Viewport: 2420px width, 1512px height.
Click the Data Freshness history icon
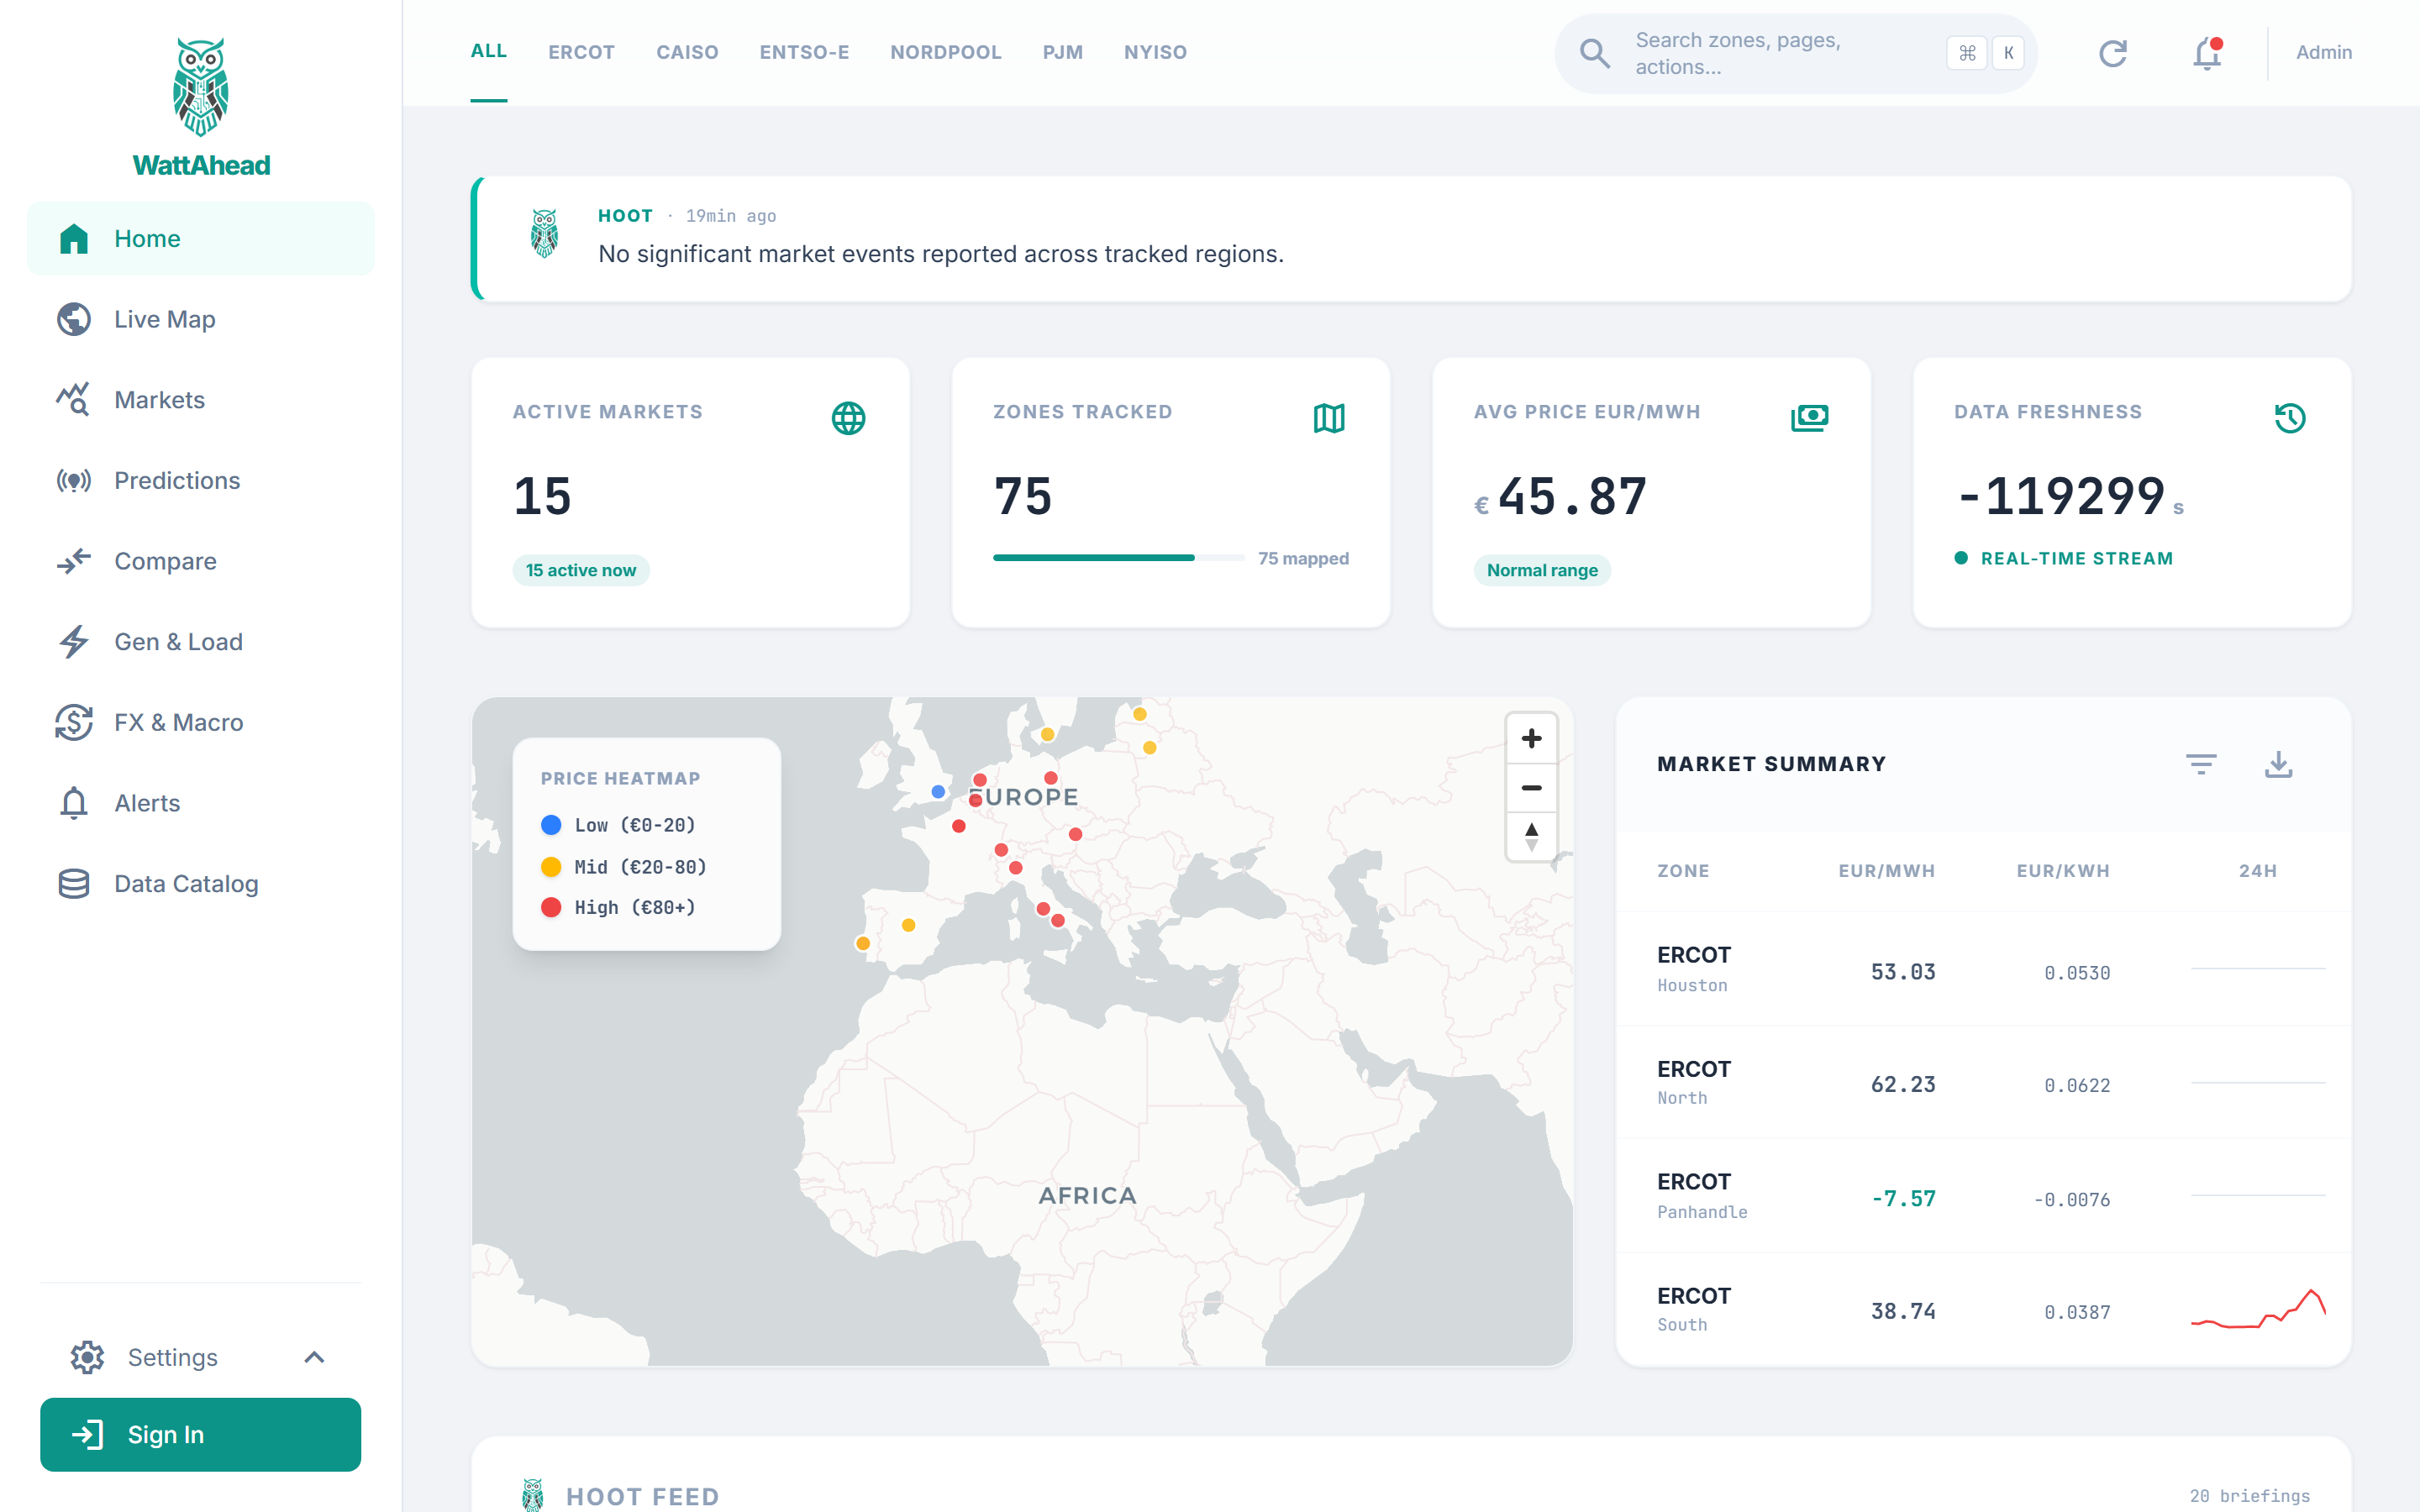pyautogui.click(x=2290, y=418)
